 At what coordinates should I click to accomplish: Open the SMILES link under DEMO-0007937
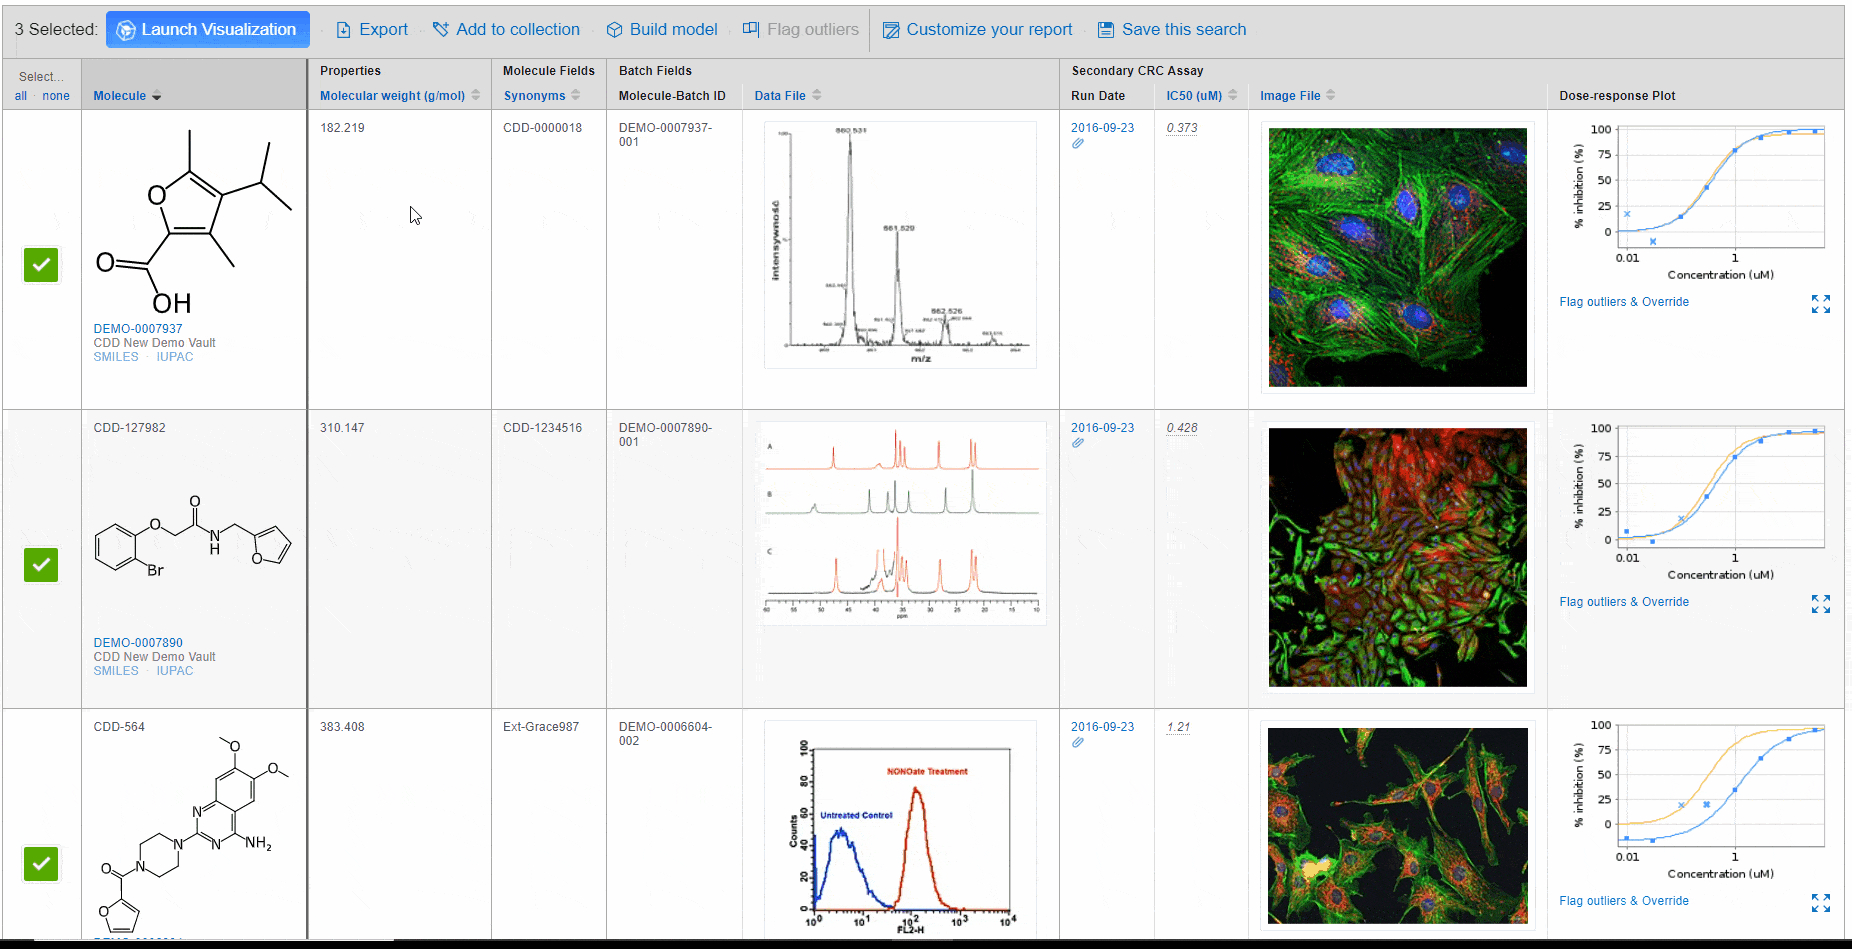(x=115, y=356)
